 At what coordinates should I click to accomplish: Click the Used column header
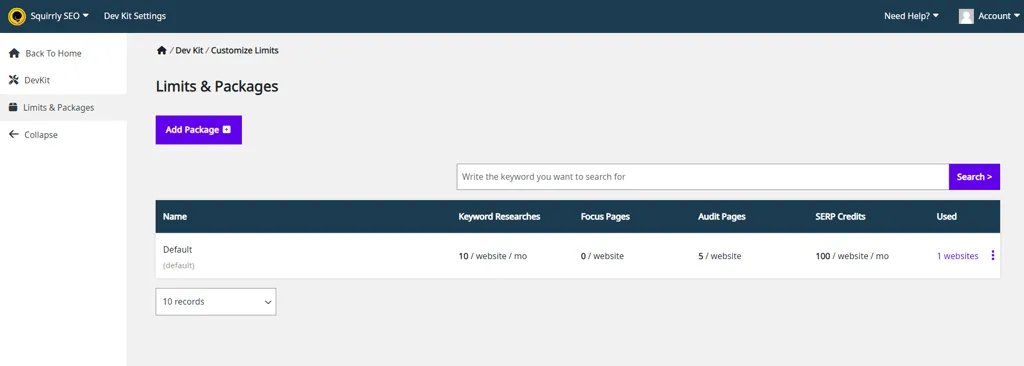point(946,216)
